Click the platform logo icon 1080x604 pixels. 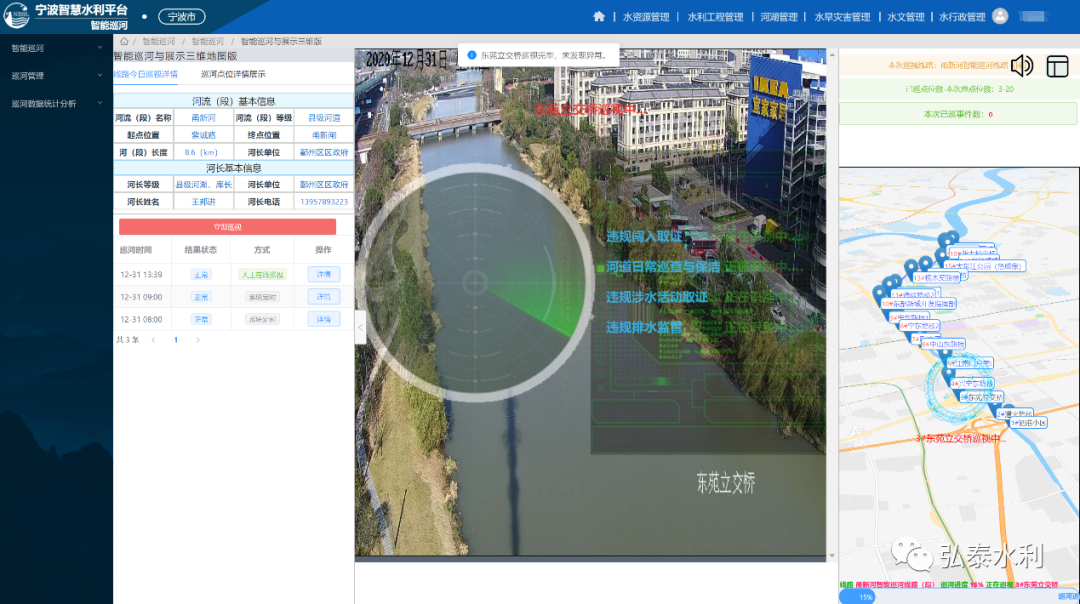click(x=17, y=15)
